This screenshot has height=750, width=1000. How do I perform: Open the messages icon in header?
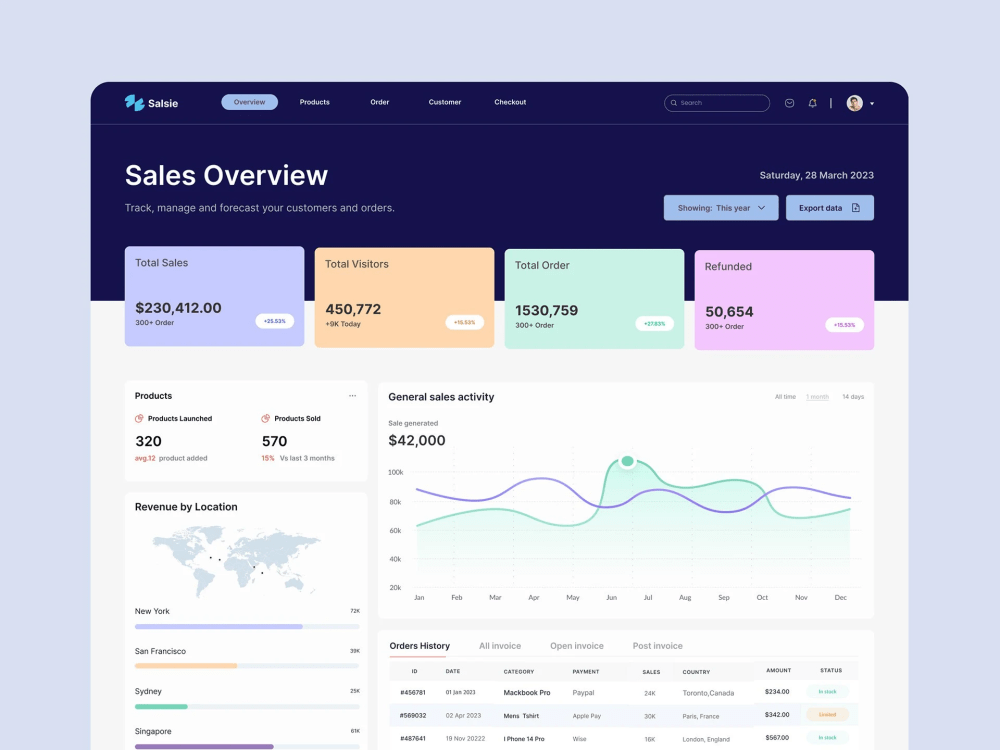coord(790,103)
